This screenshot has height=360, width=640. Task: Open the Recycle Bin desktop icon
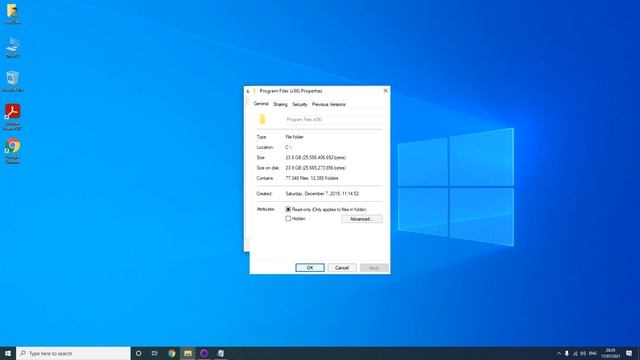click(13, 80)
